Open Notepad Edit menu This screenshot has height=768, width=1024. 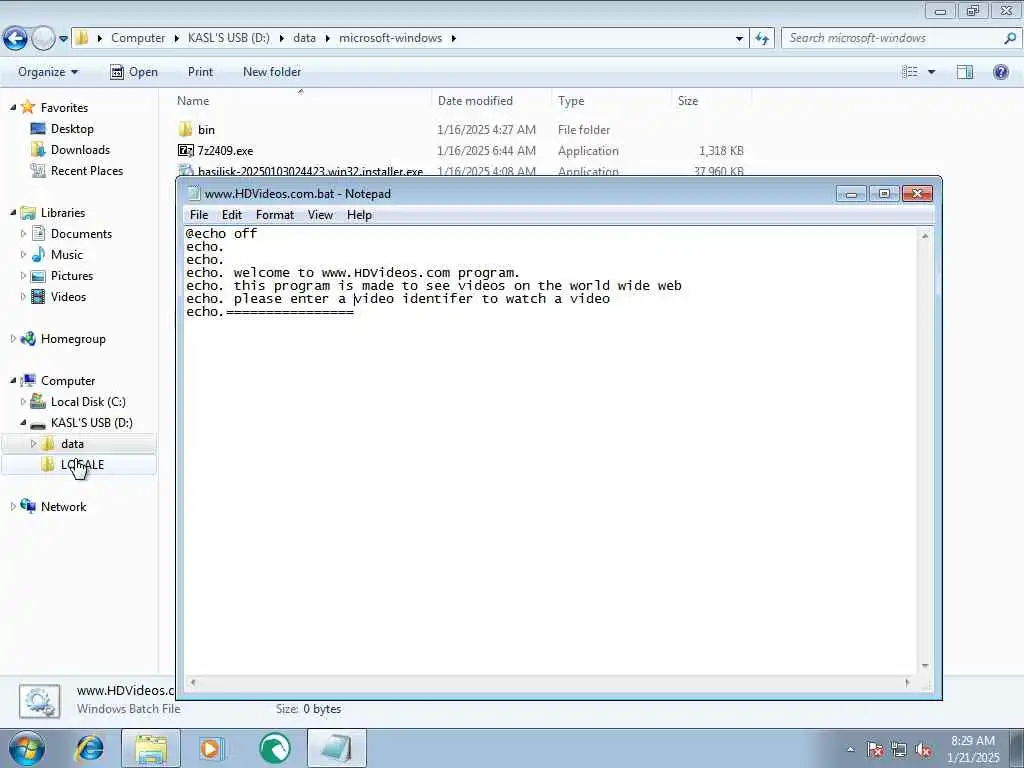[x=232, y=215]
